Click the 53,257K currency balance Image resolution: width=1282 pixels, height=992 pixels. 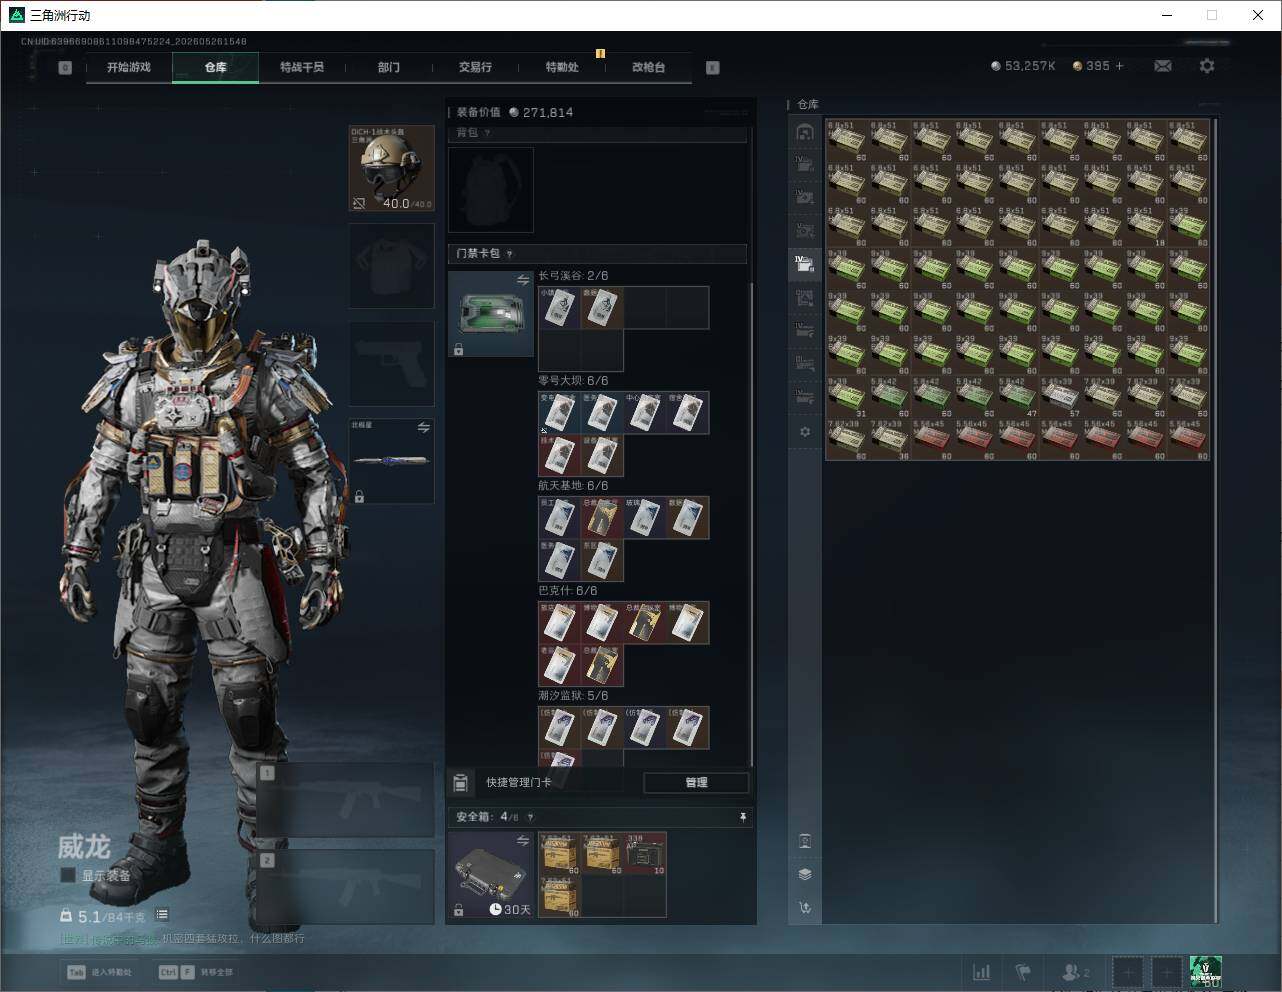[1023, 66]
